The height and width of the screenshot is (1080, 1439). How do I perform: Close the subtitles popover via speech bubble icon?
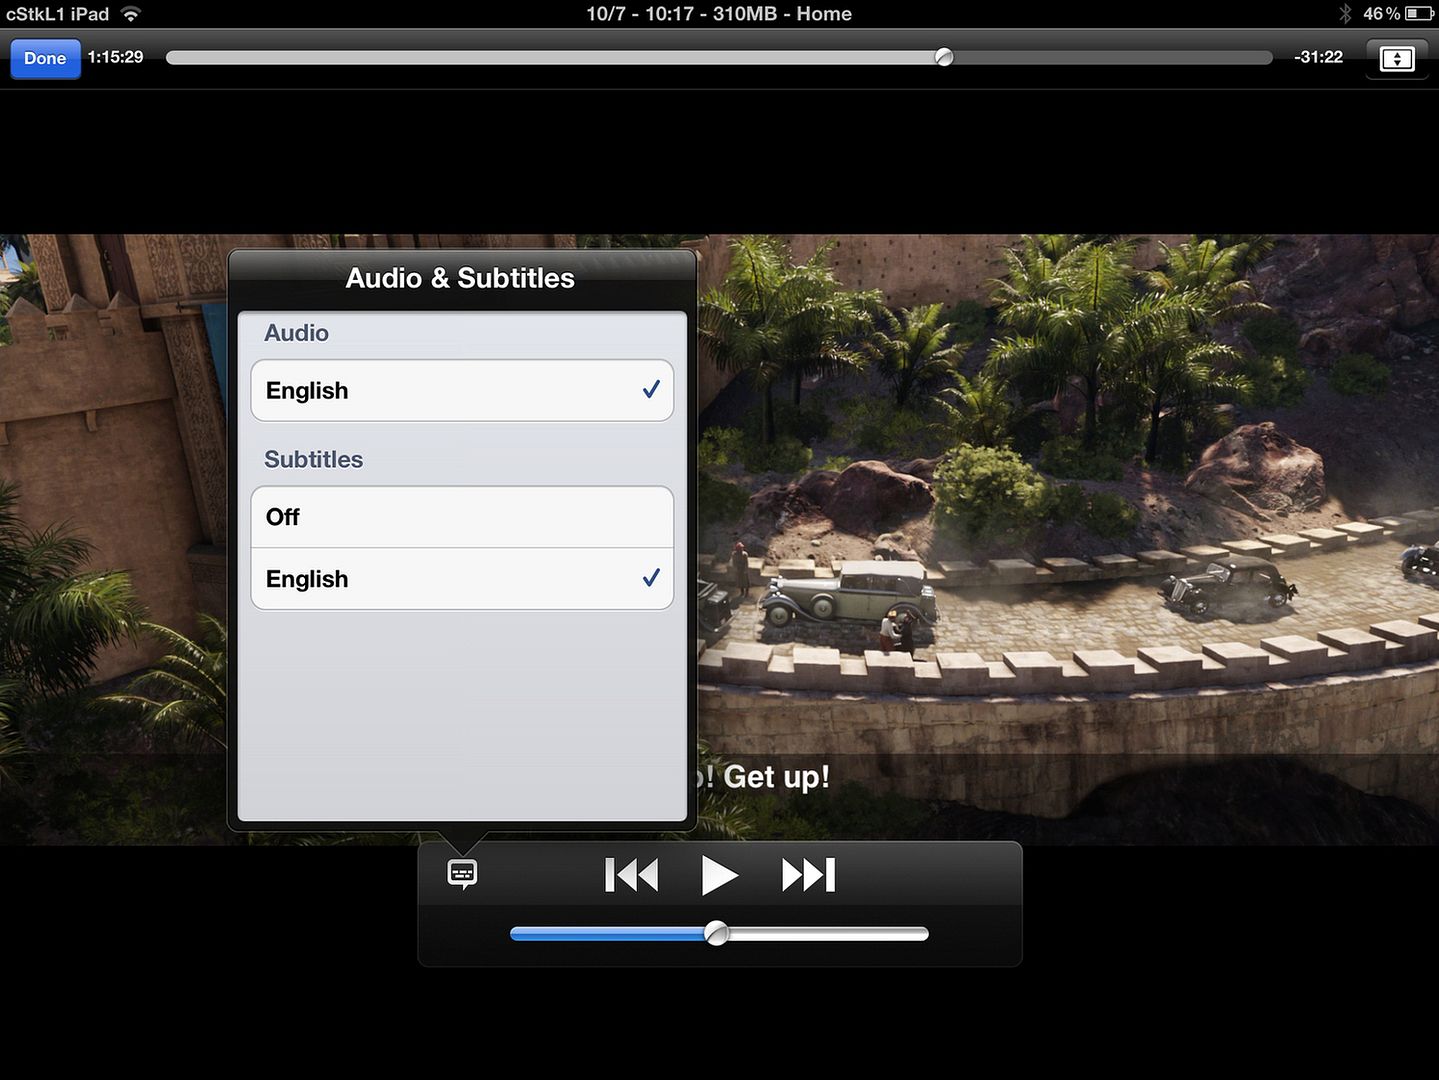pyautogui.click(x=461, y=874)
